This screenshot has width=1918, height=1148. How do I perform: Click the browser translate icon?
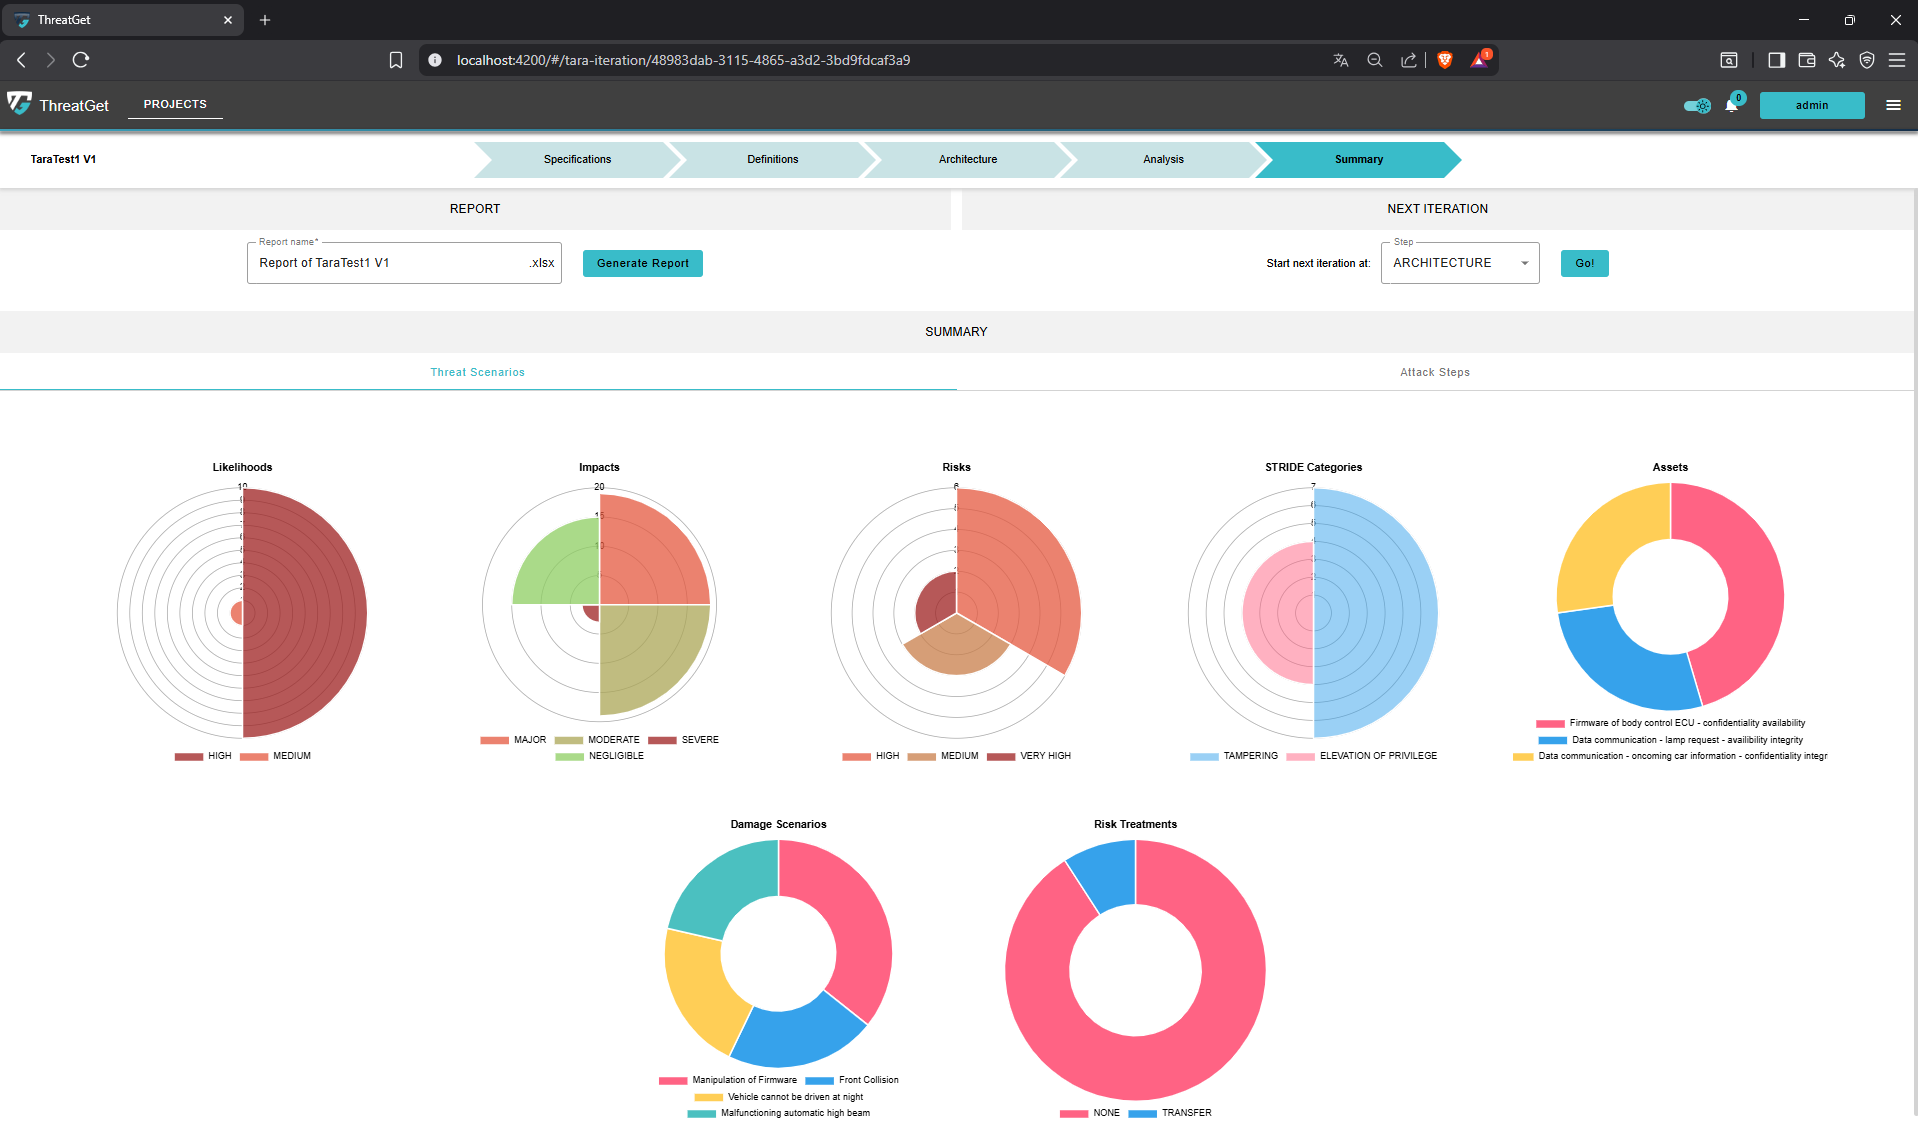point(1341,60)
